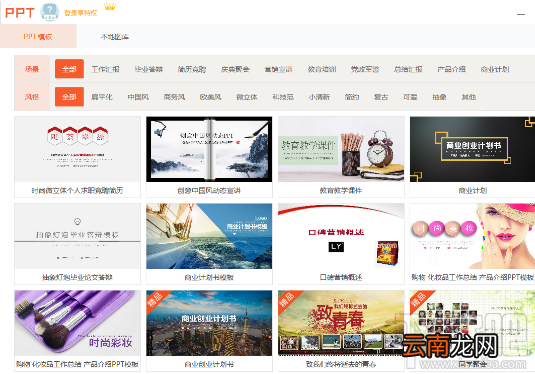Open the Chinese ink painting scroll template

coord(209,149)
